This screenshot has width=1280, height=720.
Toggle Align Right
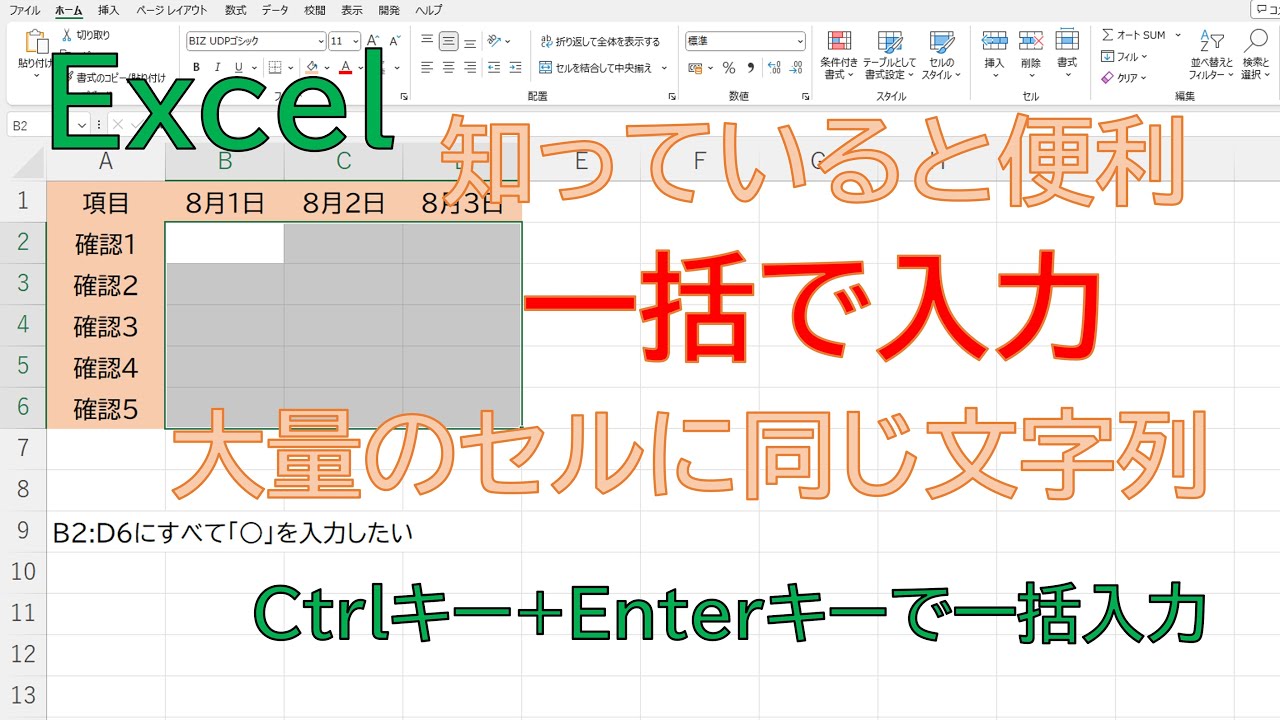(469, 67)
